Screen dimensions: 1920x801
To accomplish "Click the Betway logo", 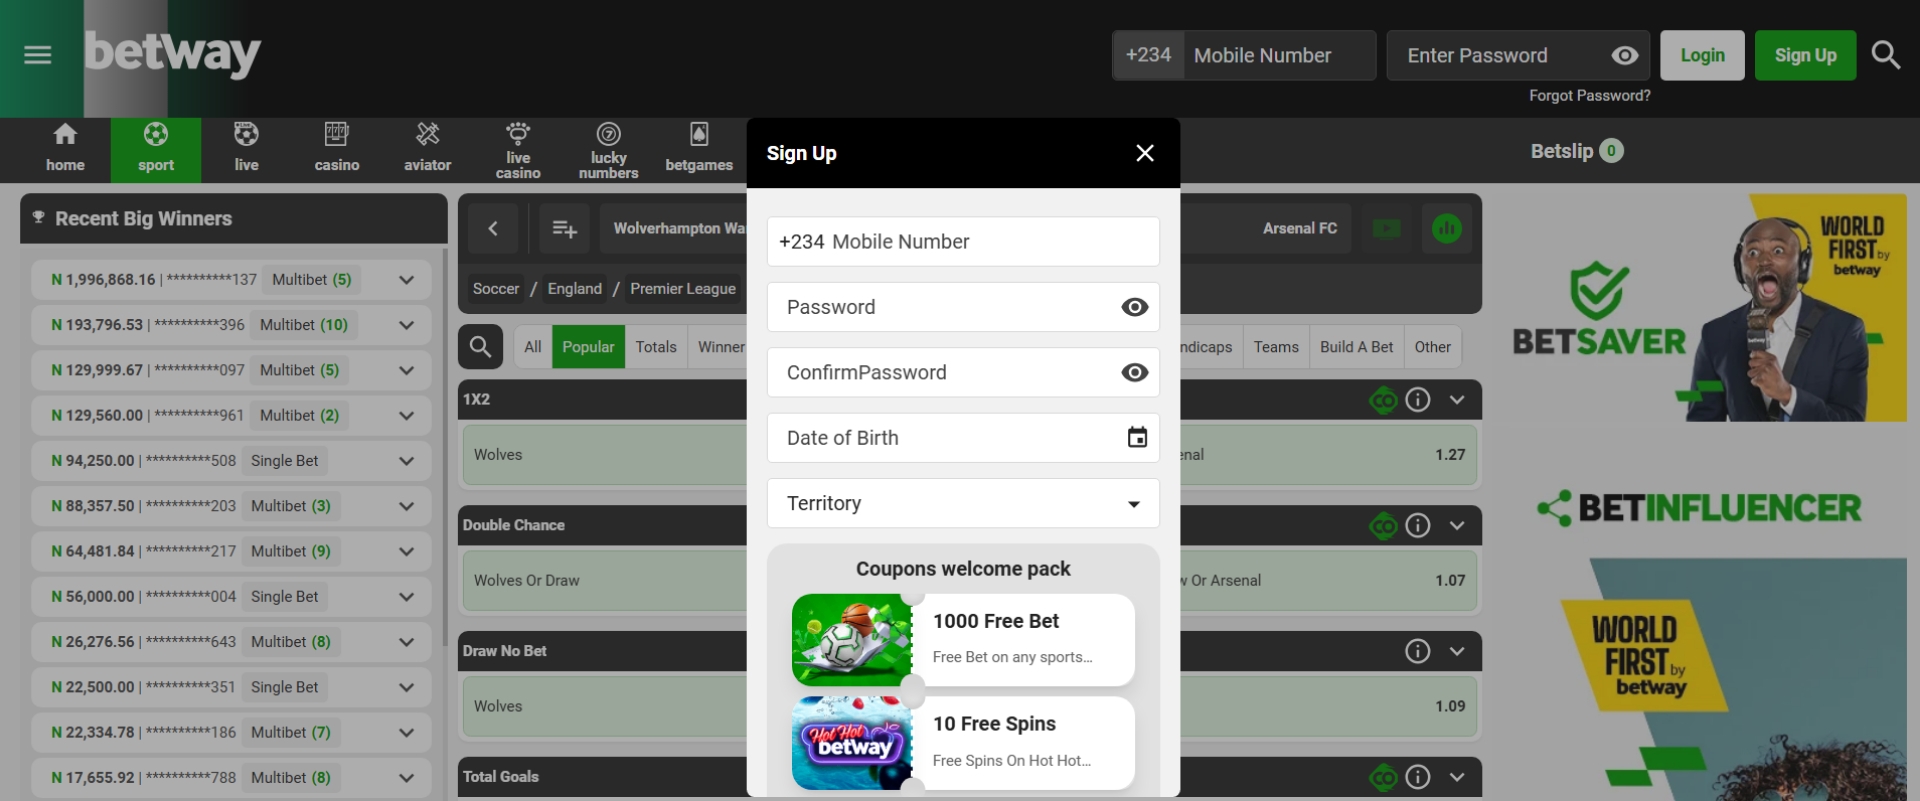I will click(x=172, y=54).
